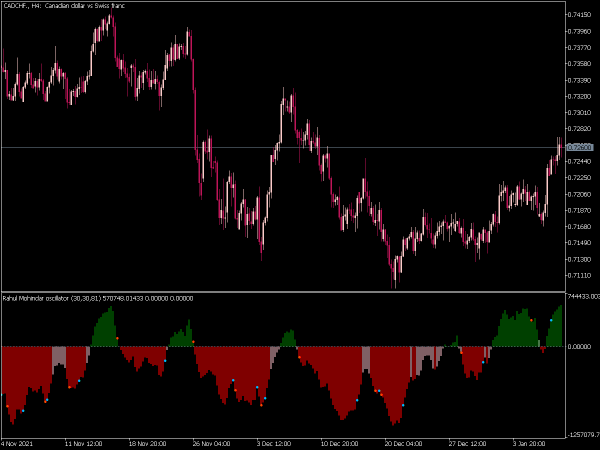The image size is (600, 450).
Task: Click the 0.72250 price axis label
Action: point(580,178)
